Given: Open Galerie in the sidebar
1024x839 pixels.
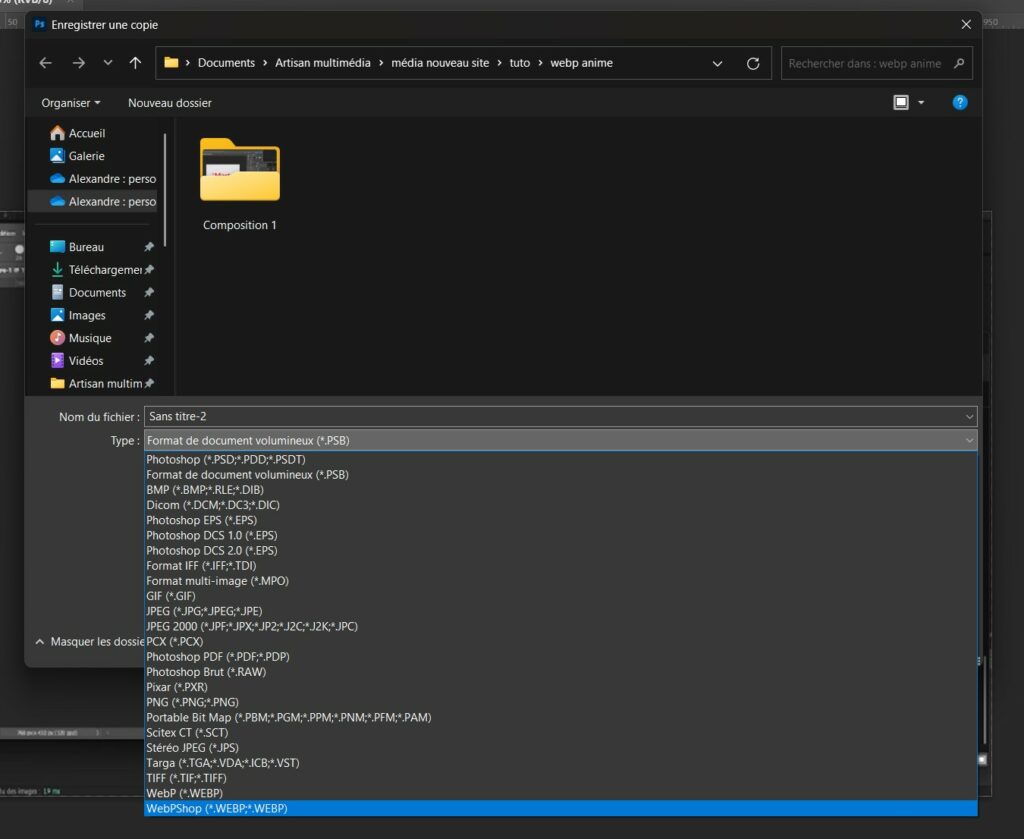Looking at the screenshot, I should coord(86,156).
